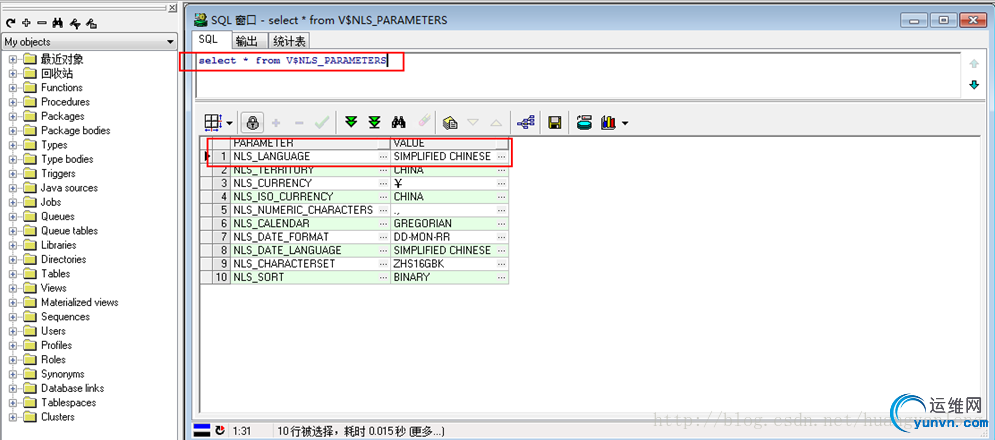
Task: Open find in result grid binoculars
Action: click(399, 122)
